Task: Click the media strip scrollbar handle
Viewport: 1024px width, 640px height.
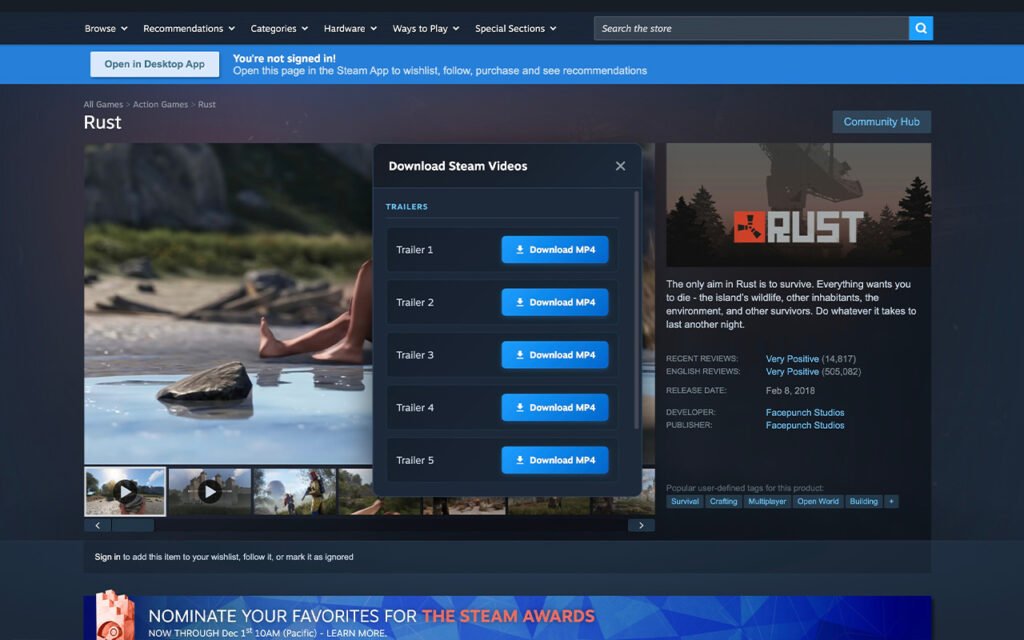Action: coord(133,525)
